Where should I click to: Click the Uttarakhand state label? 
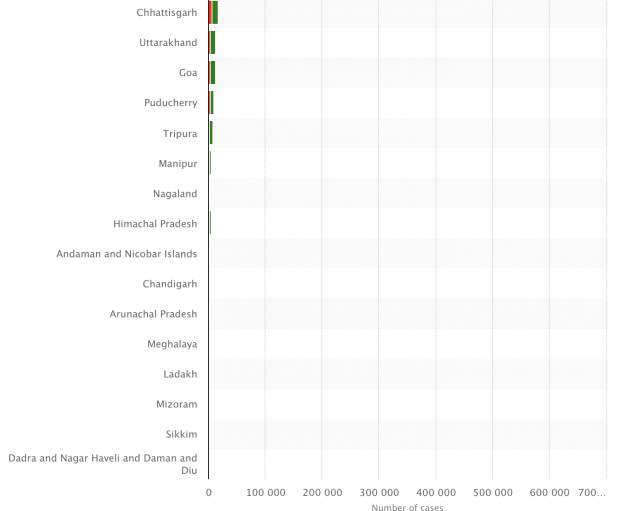168,43
